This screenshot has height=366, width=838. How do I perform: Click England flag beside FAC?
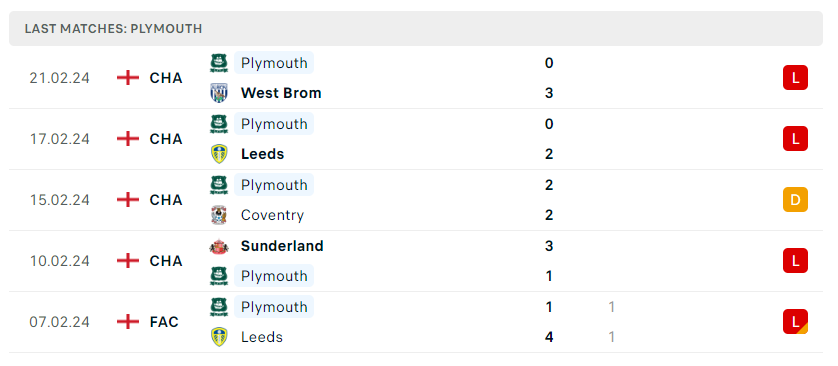click(x=128, y=322)
